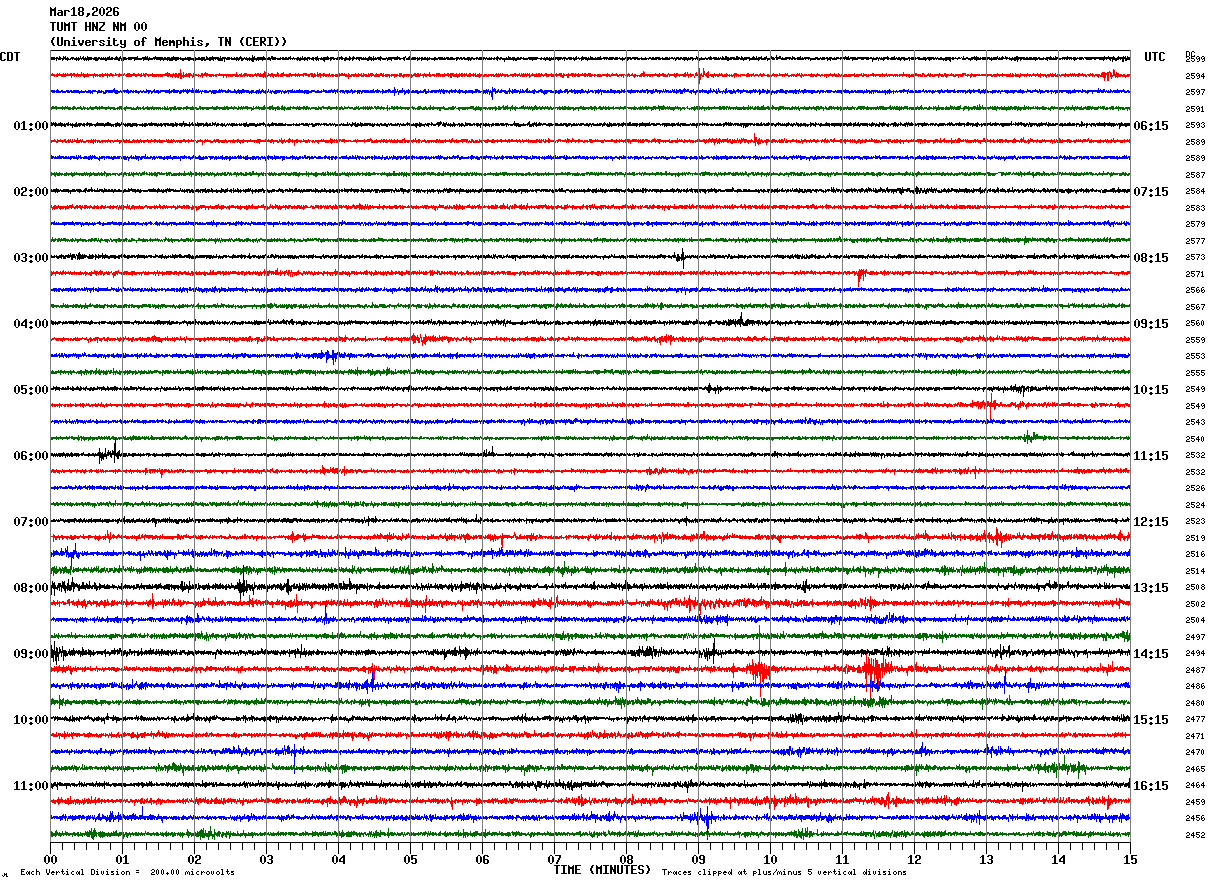Select DC offset value 2577

tap(1195, 241)
